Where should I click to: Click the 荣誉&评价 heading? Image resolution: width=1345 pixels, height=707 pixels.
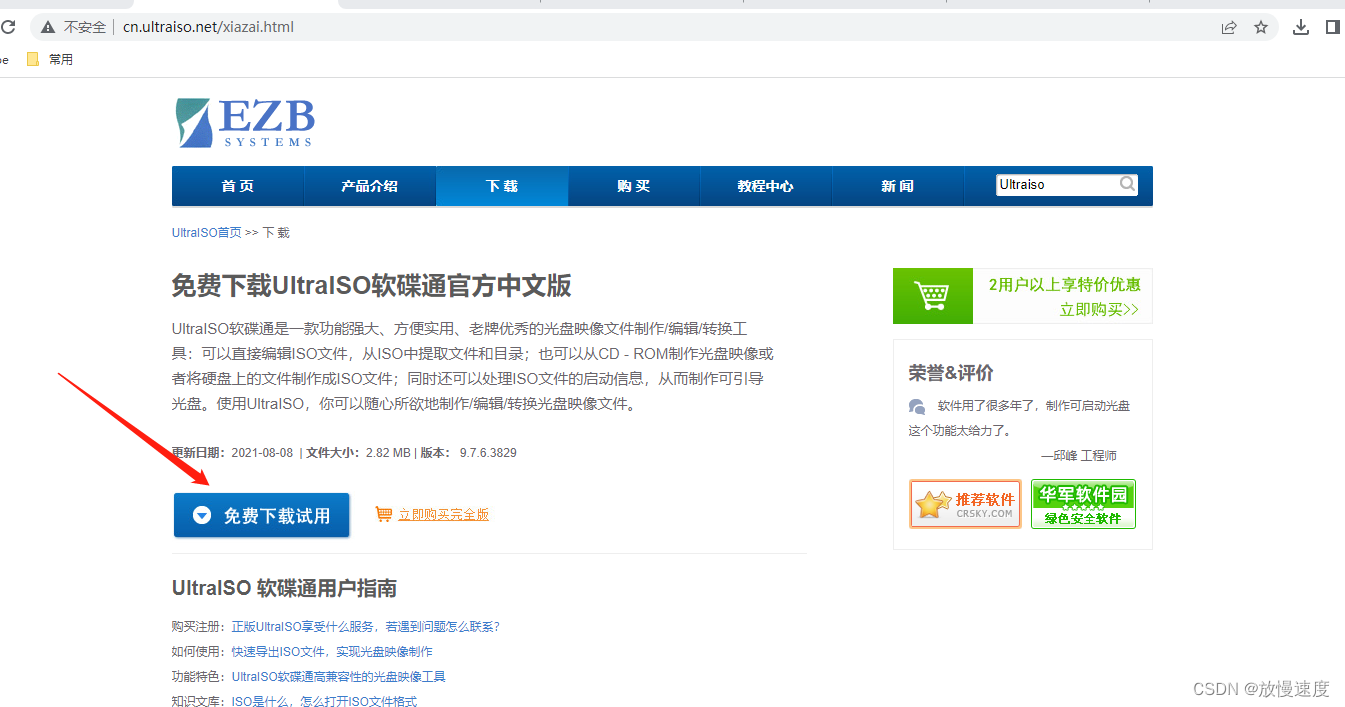tap(951, 373)
